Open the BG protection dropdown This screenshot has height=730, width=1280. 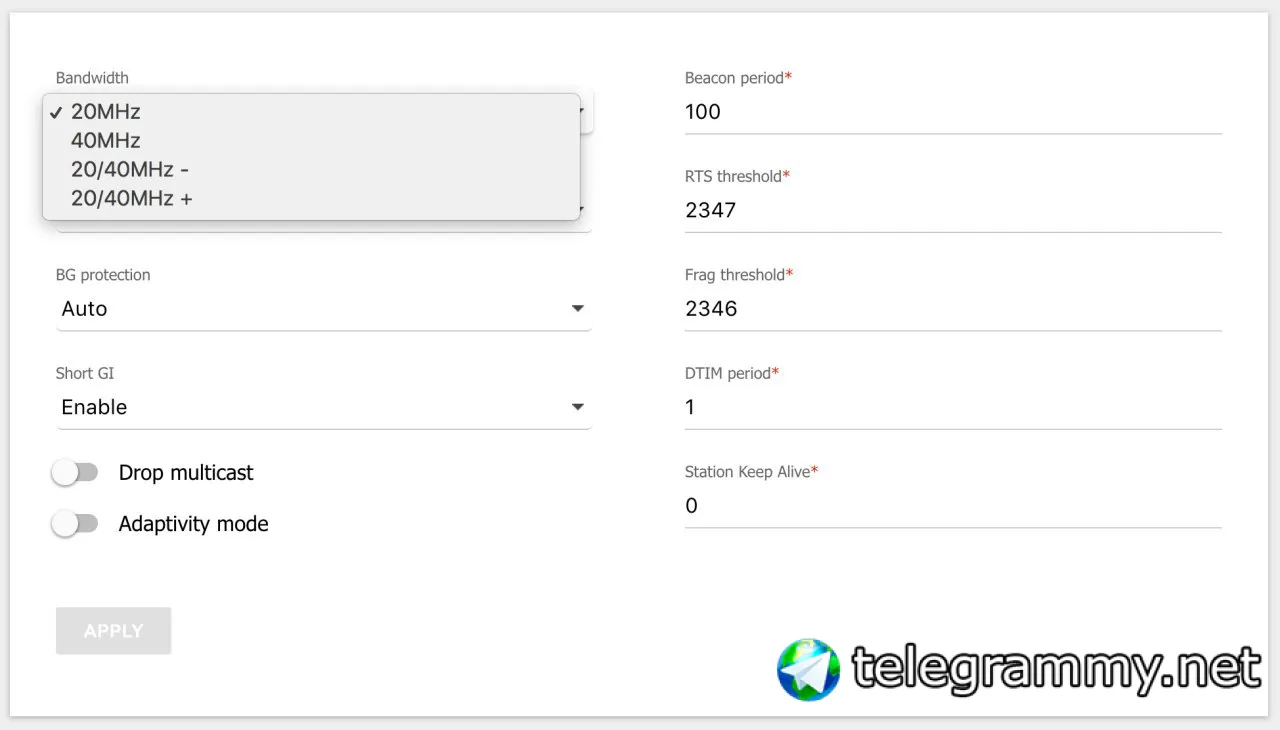(x=322, y=309)
